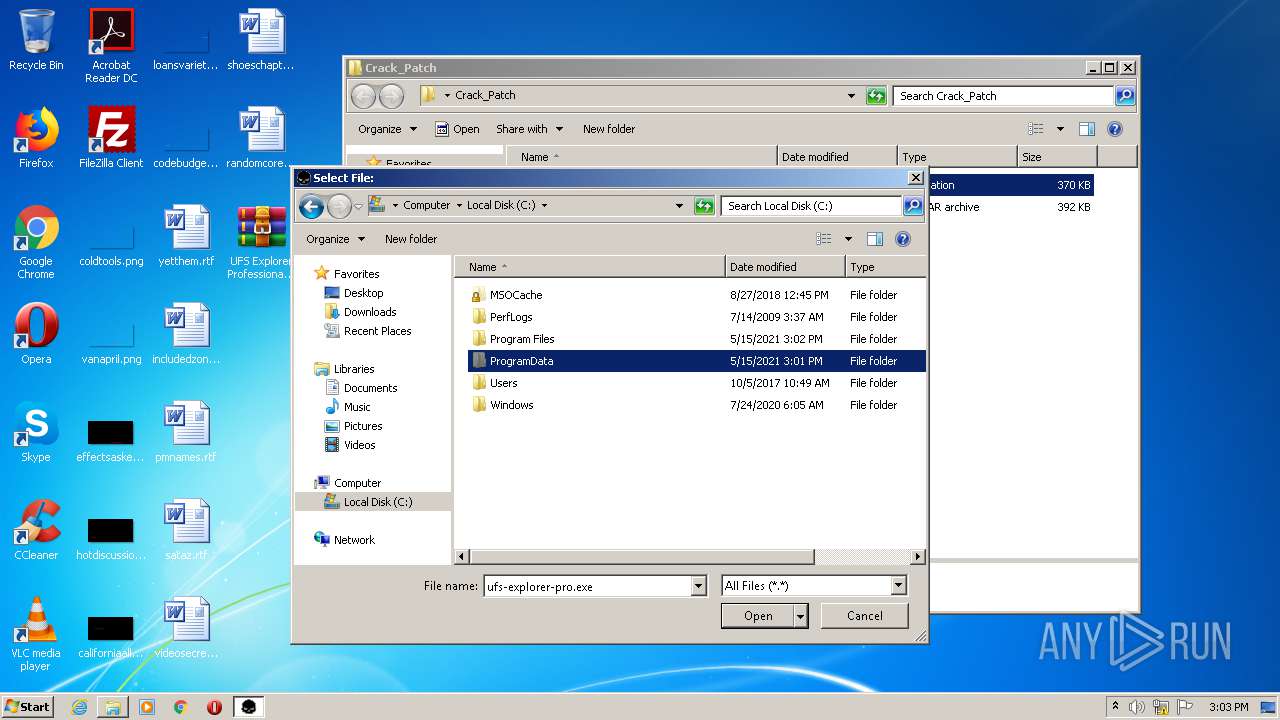Click the Back arrow in Select File dialog
The height and width of the screenshot is (720, 1280).
[311, 206]
